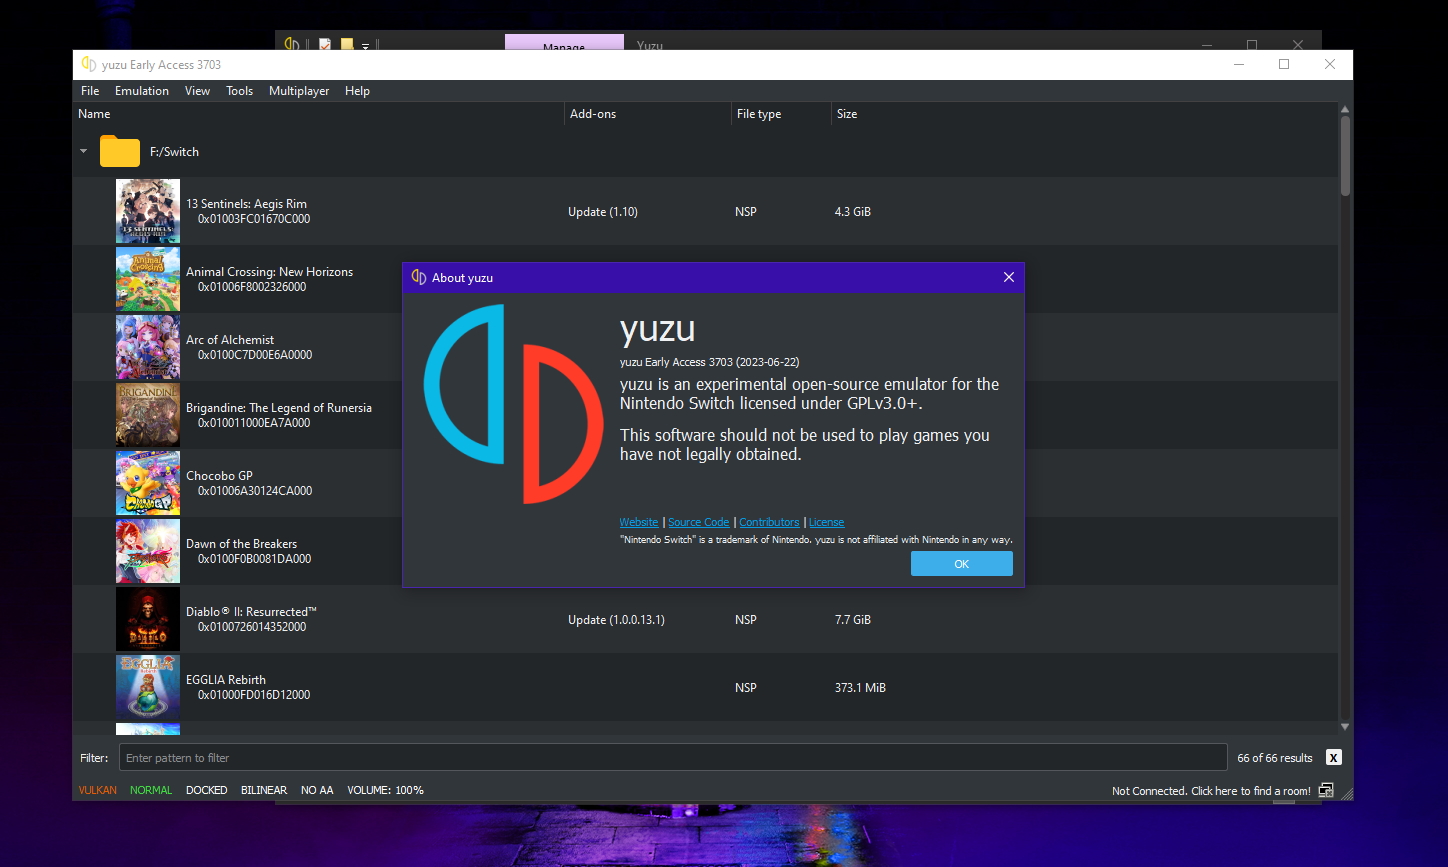Click the F:/Switch folder icon
The height and width of the screenshot is (867, 1448).
coord(120,152)
